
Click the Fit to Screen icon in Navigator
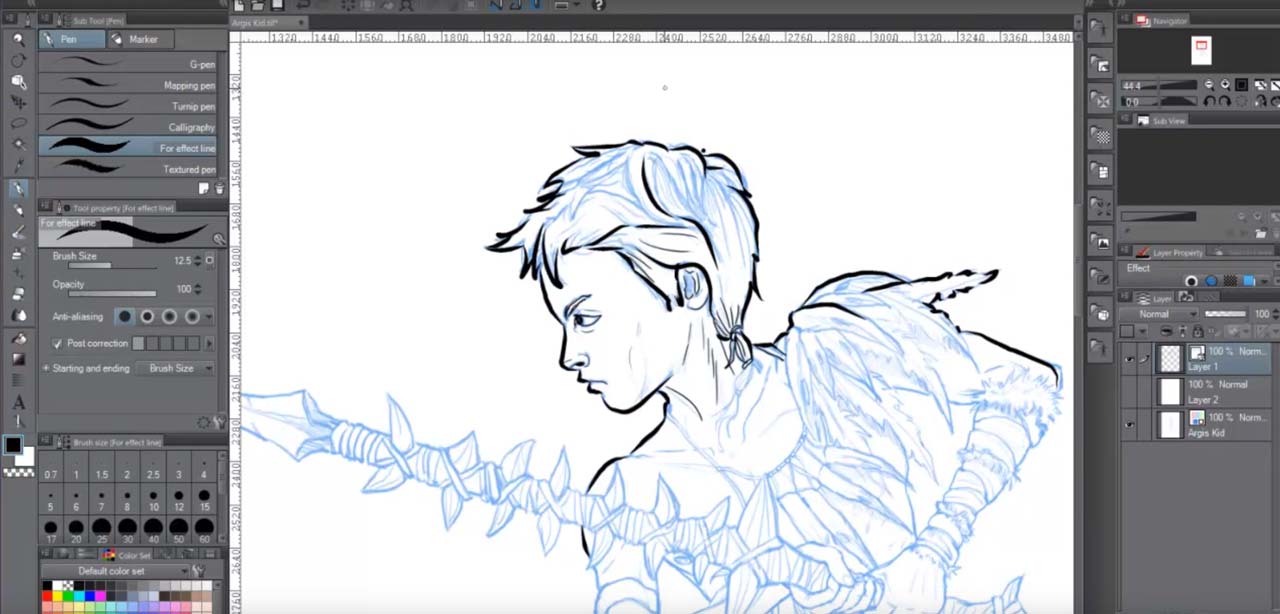[x=1242, y=85]
